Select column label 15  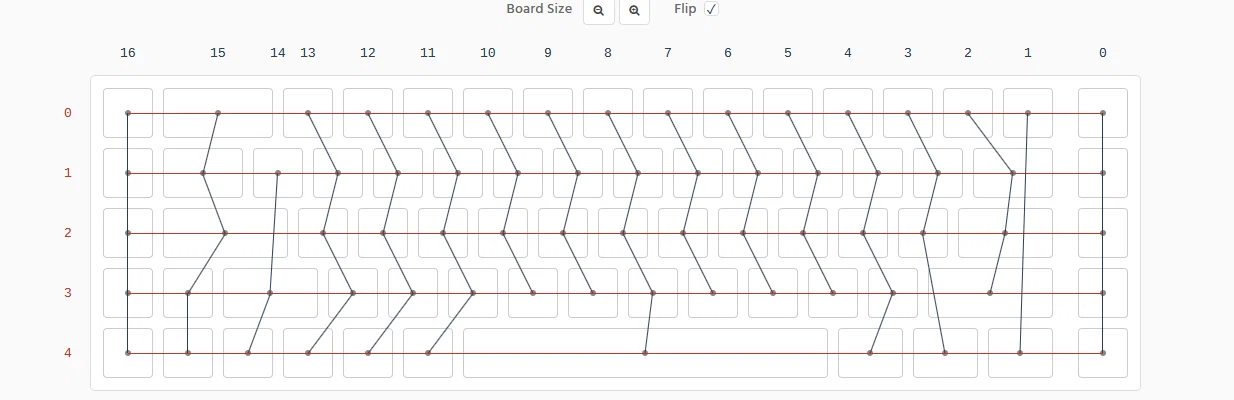[218, 53]
